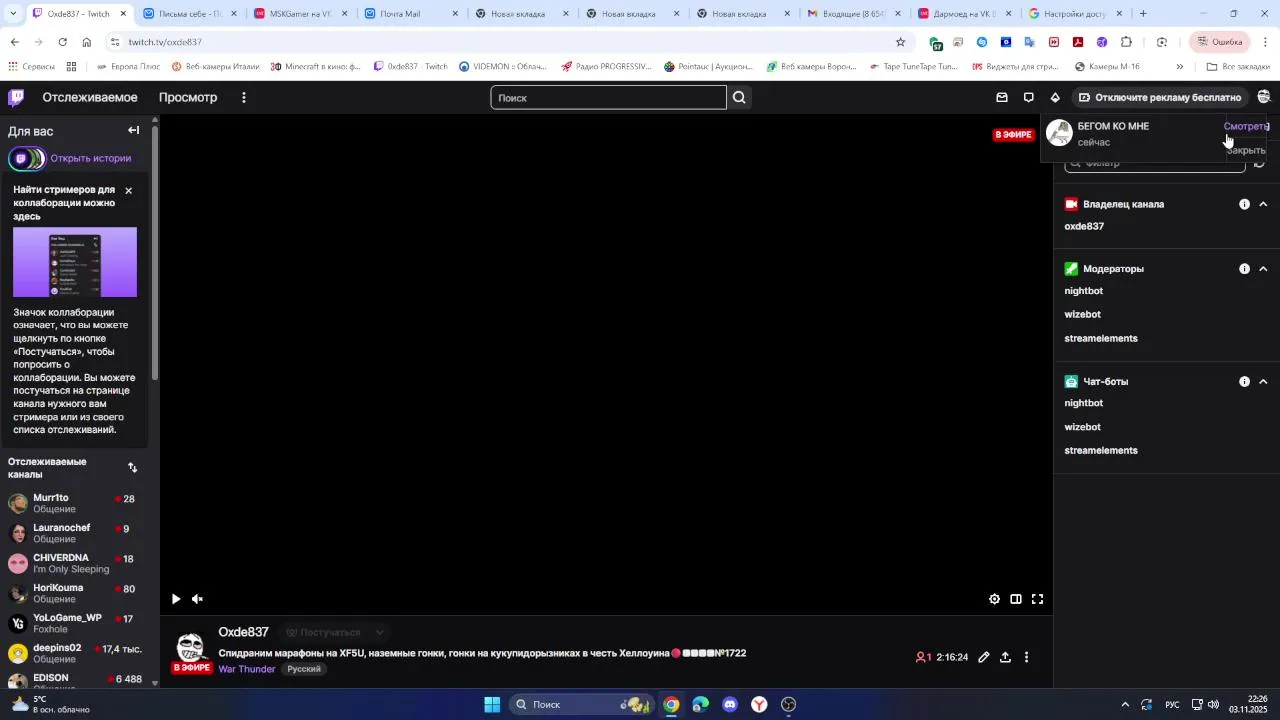Viewport: 1280px width, 720px height.
Task: Close the collaboration tip card
Action: point(128,190)
